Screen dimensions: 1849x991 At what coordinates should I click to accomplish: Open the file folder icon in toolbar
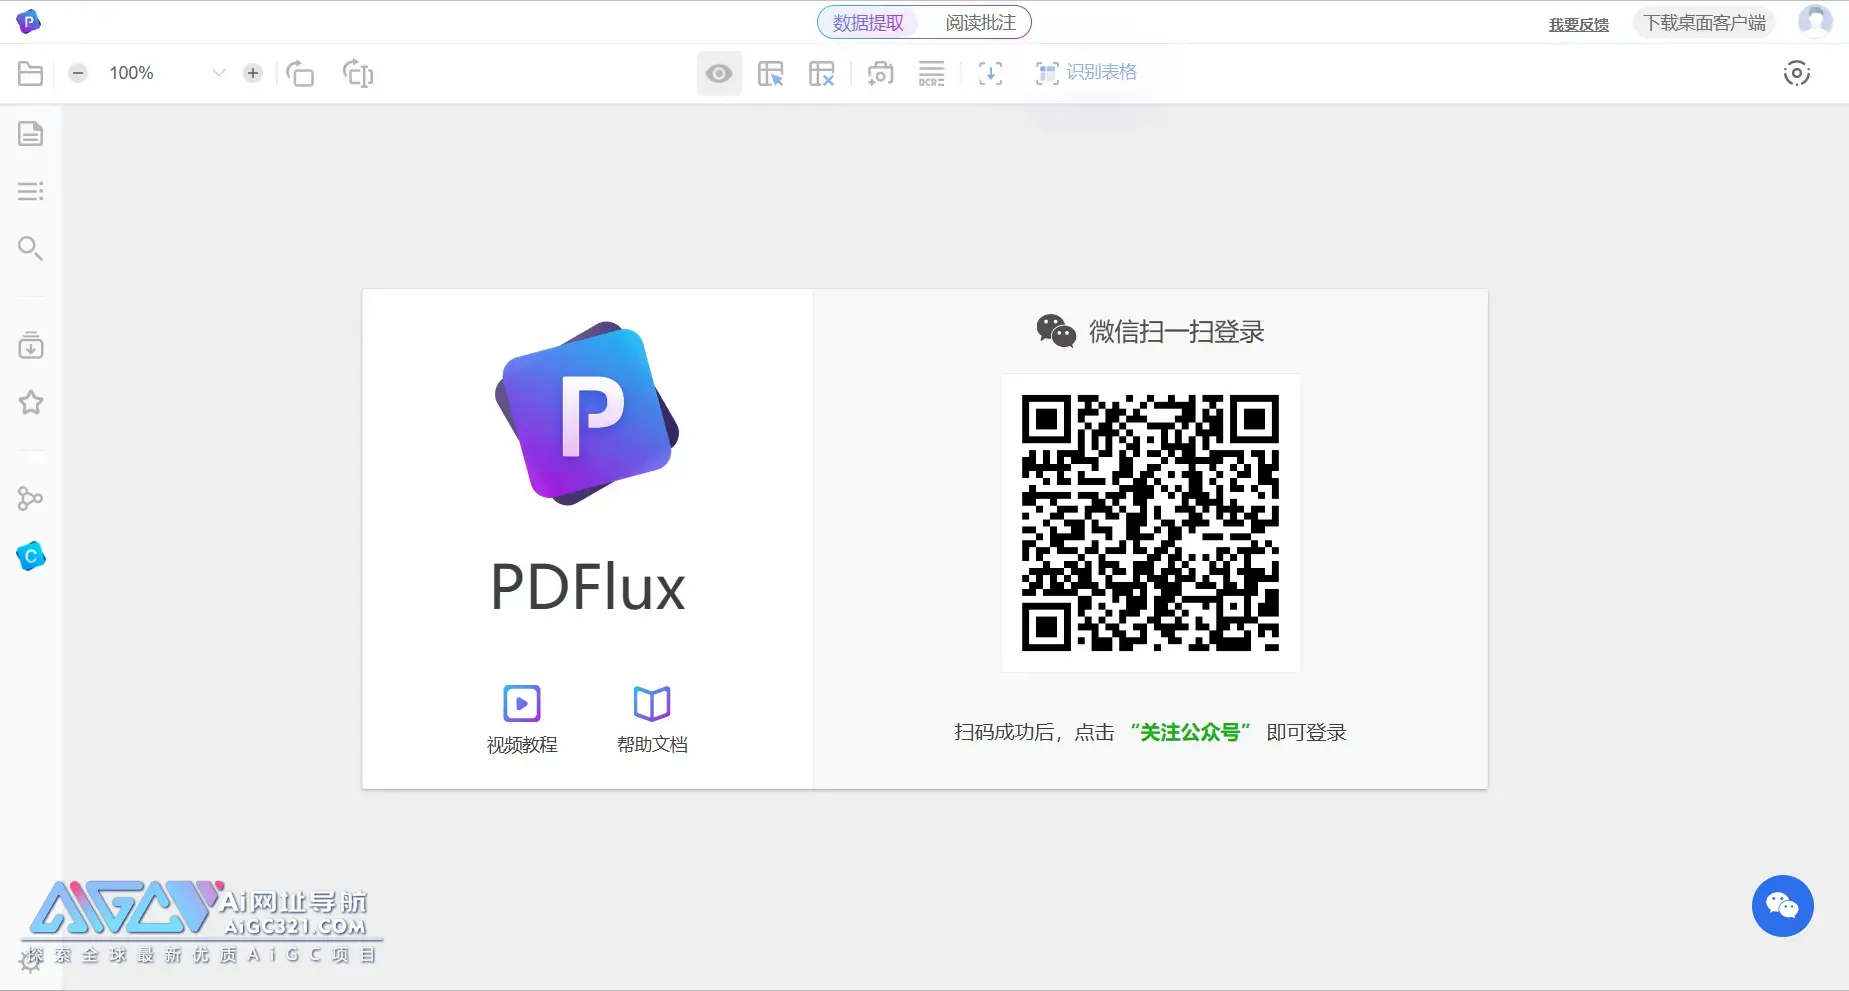(x=30, y=73)
